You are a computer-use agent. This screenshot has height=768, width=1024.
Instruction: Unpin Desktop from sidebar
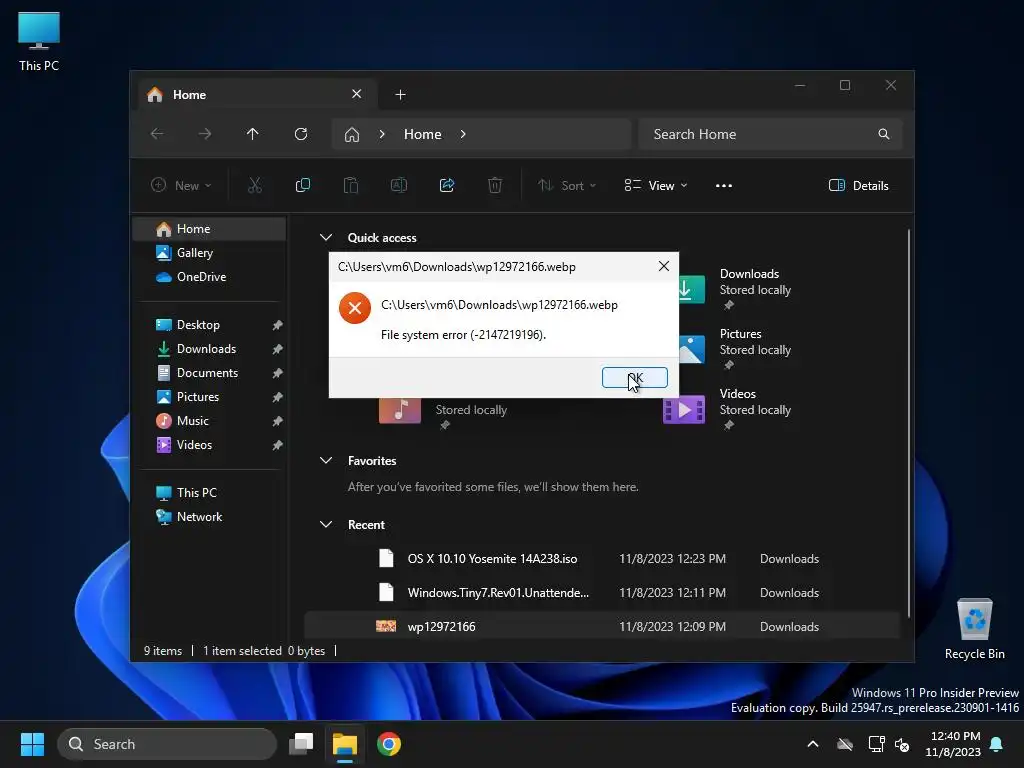pyautogui.click(x=278, y=325)
